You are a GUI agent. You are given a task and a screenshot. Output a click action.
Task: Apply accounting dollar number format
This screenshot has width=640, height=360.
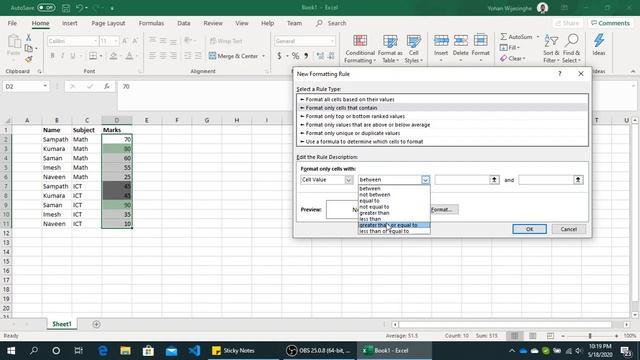click(x=279, y=56)
